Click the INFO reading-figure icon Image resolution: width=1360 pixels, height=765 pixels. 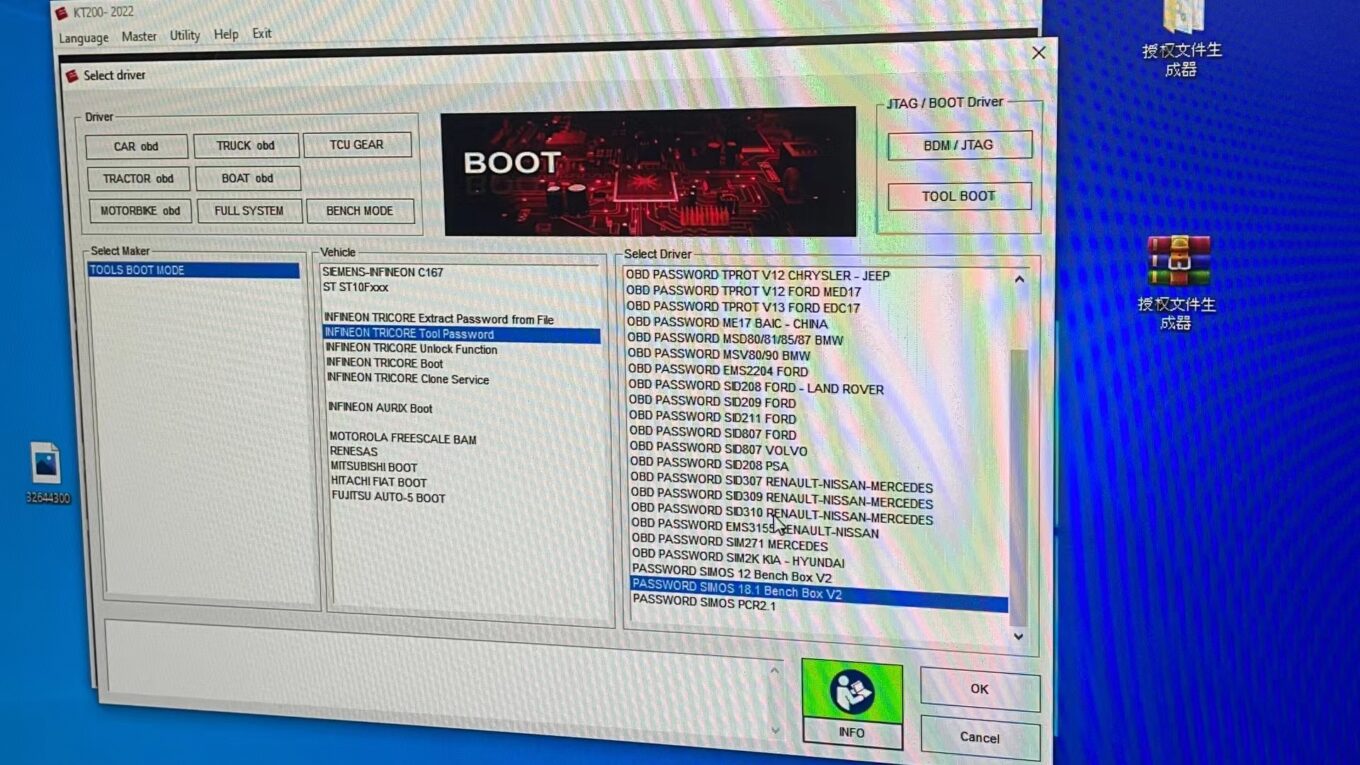(x=851, y=690)
